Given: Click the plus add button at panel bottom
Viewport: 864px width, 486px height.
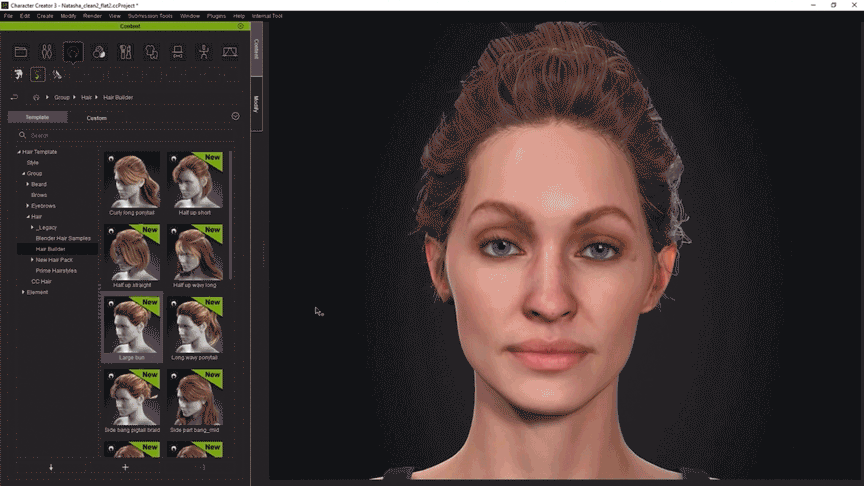Looking at the screenshot, I should pos(125,467).
